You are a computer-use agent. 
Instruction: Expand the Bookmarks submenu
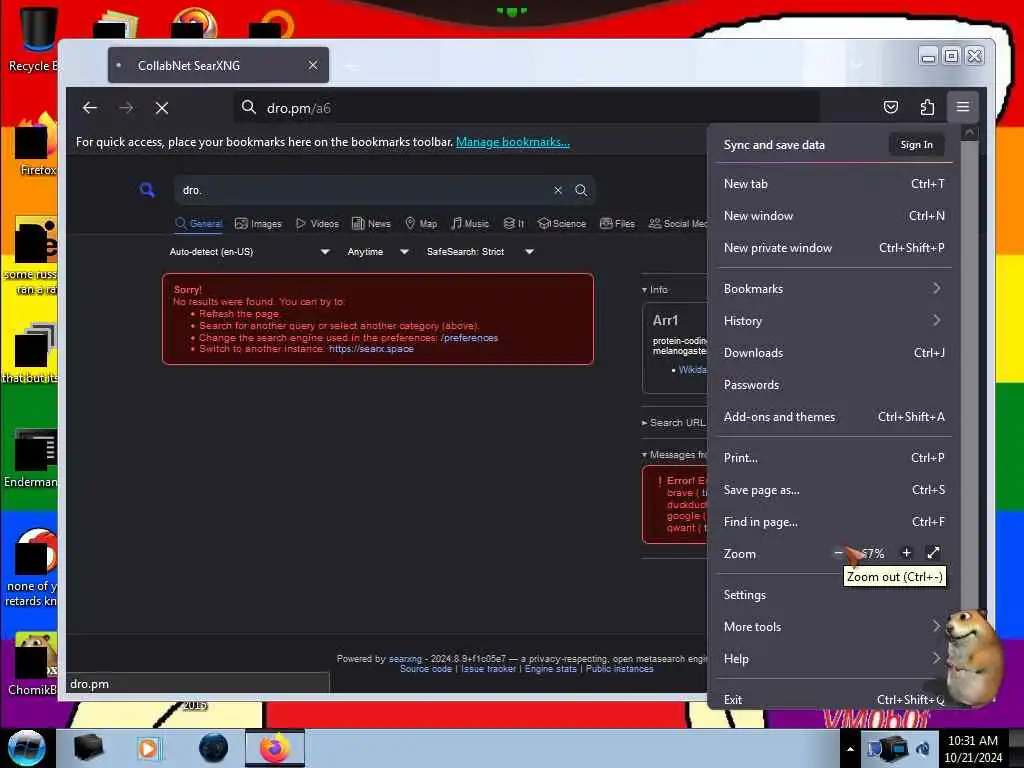833,289
